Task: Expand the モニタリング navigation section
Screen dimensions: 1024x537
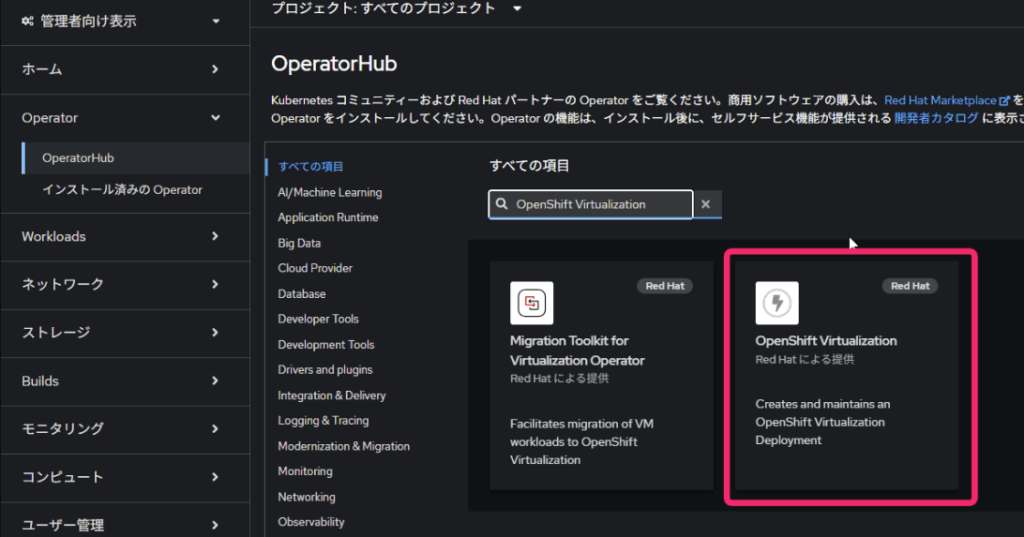Action: click(x=125, y=429)
